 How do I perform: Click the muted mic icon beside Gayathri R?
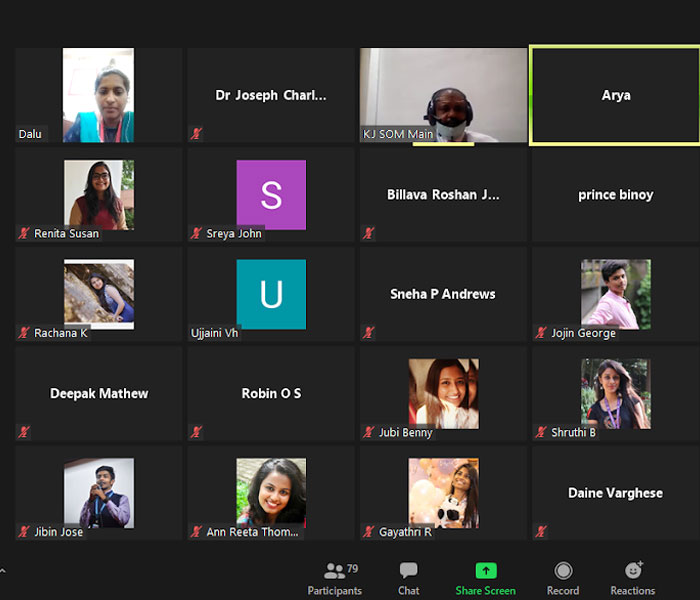368,531
